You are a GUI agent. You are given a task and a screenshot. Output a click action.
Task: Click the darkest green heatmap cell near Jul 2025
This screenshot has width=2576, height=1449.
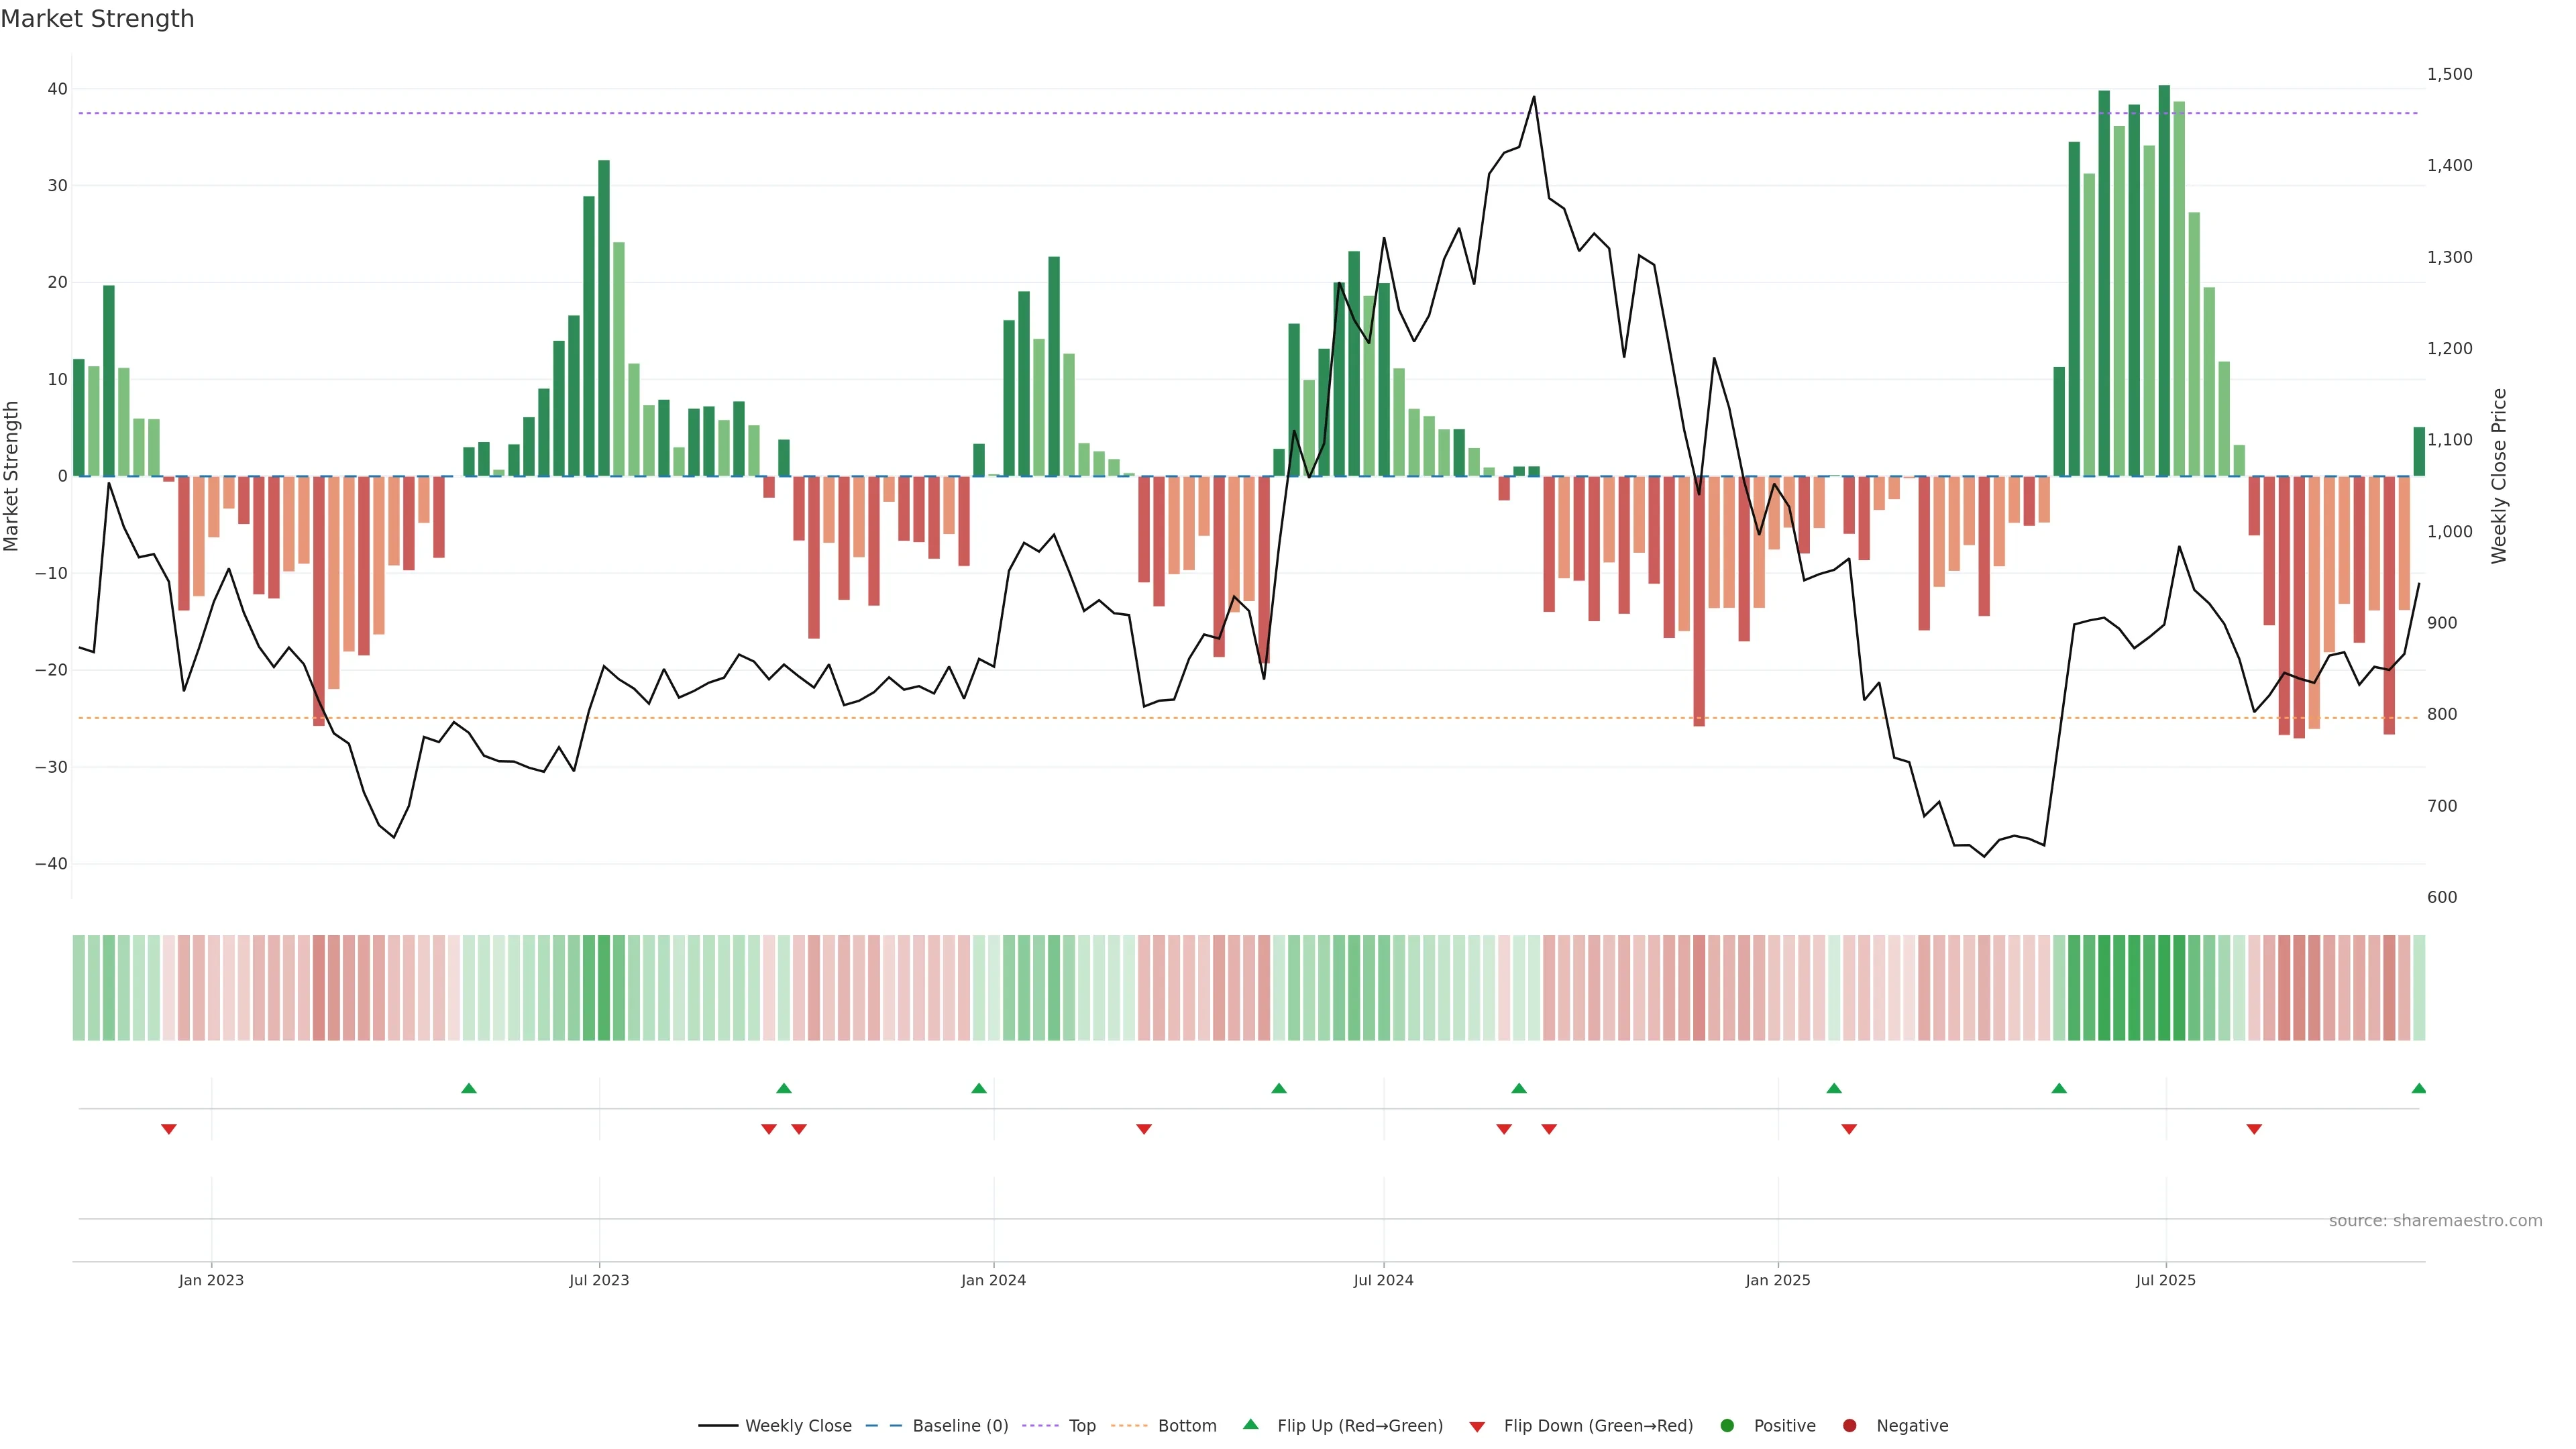(2164, 988)
